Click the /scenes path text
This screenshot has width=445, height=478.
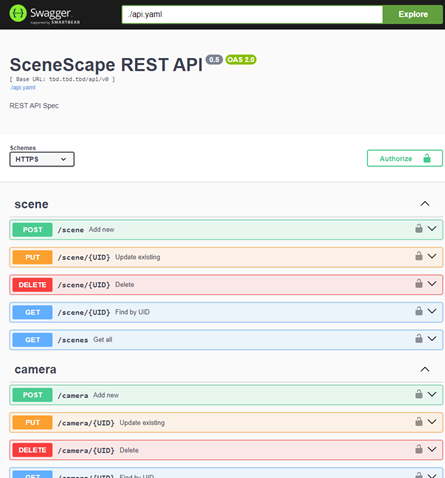73,340
